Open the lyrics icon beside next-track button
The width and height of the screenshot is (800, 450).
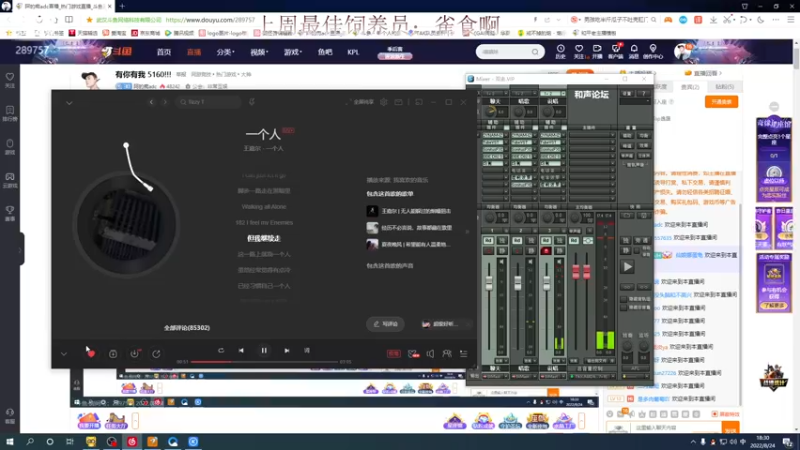click(307, 351)
